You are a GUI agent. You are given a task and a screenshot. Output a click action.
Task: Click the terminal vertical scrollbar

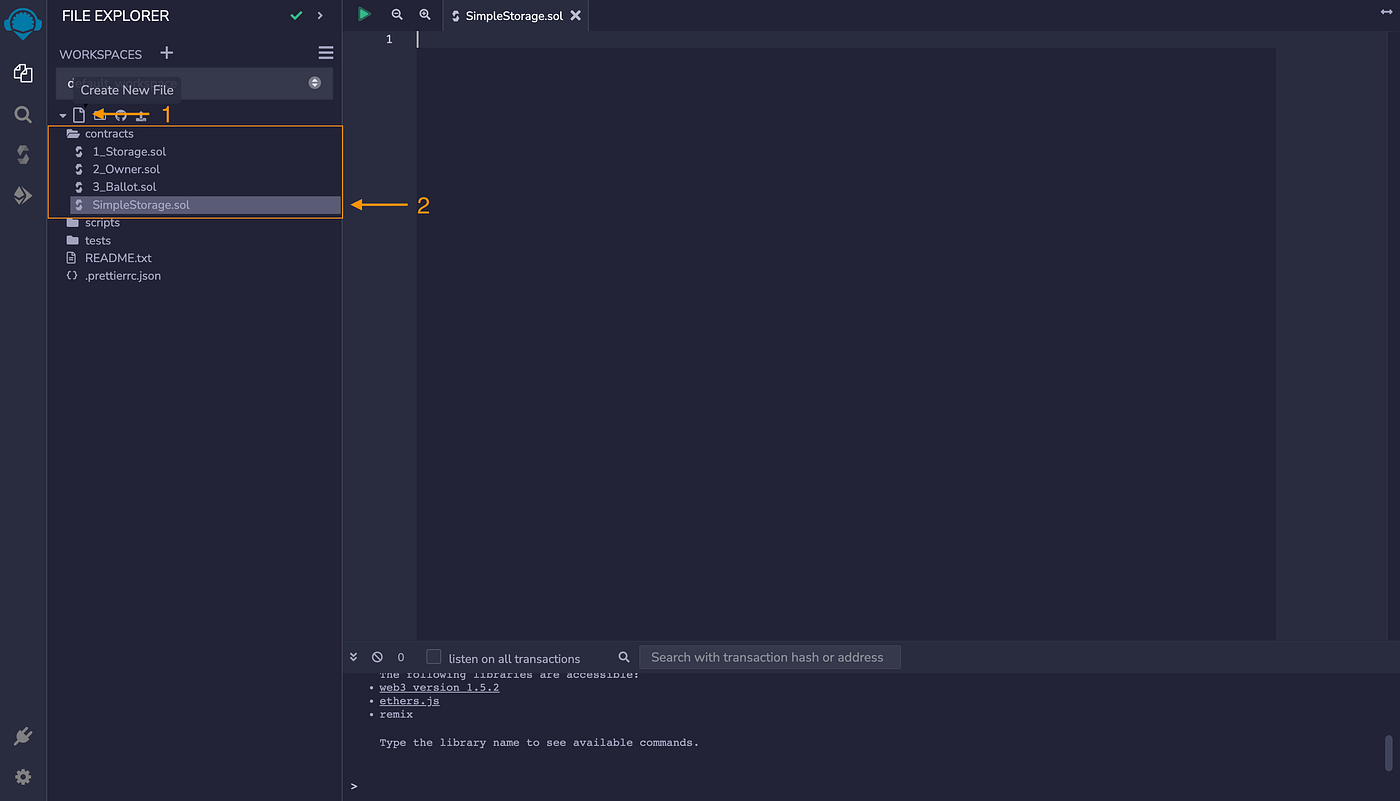point(1388,753)
